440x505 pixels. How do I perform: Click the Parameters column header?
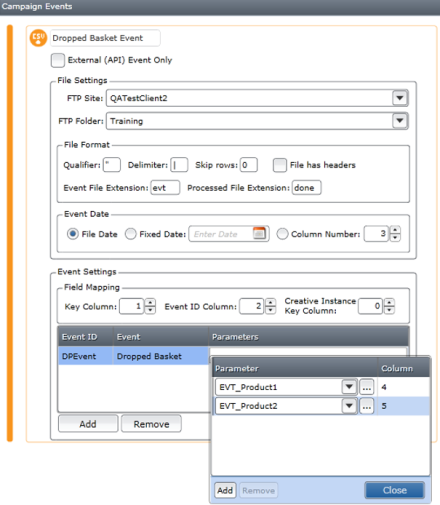235,337
